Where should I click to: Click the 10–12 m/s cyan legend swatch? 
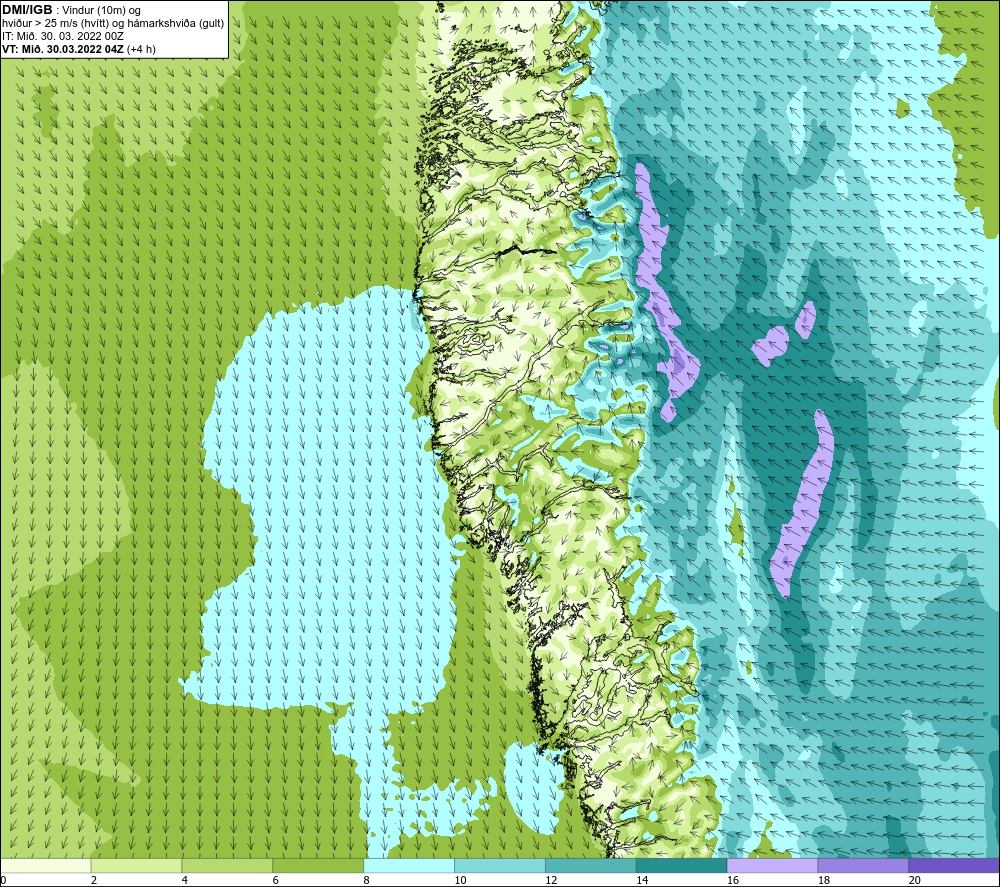pyautogui.click(x=500, y=866)
